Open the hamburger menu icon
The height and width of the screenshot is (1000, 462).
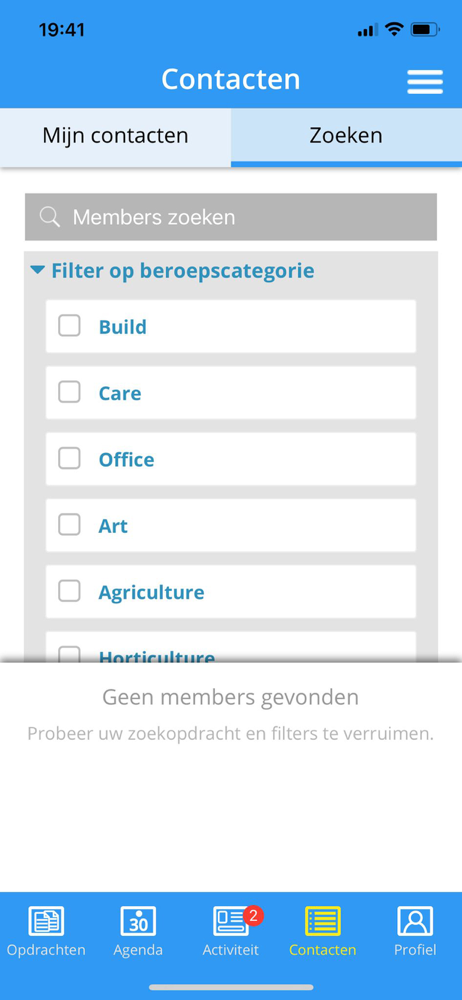425,82
